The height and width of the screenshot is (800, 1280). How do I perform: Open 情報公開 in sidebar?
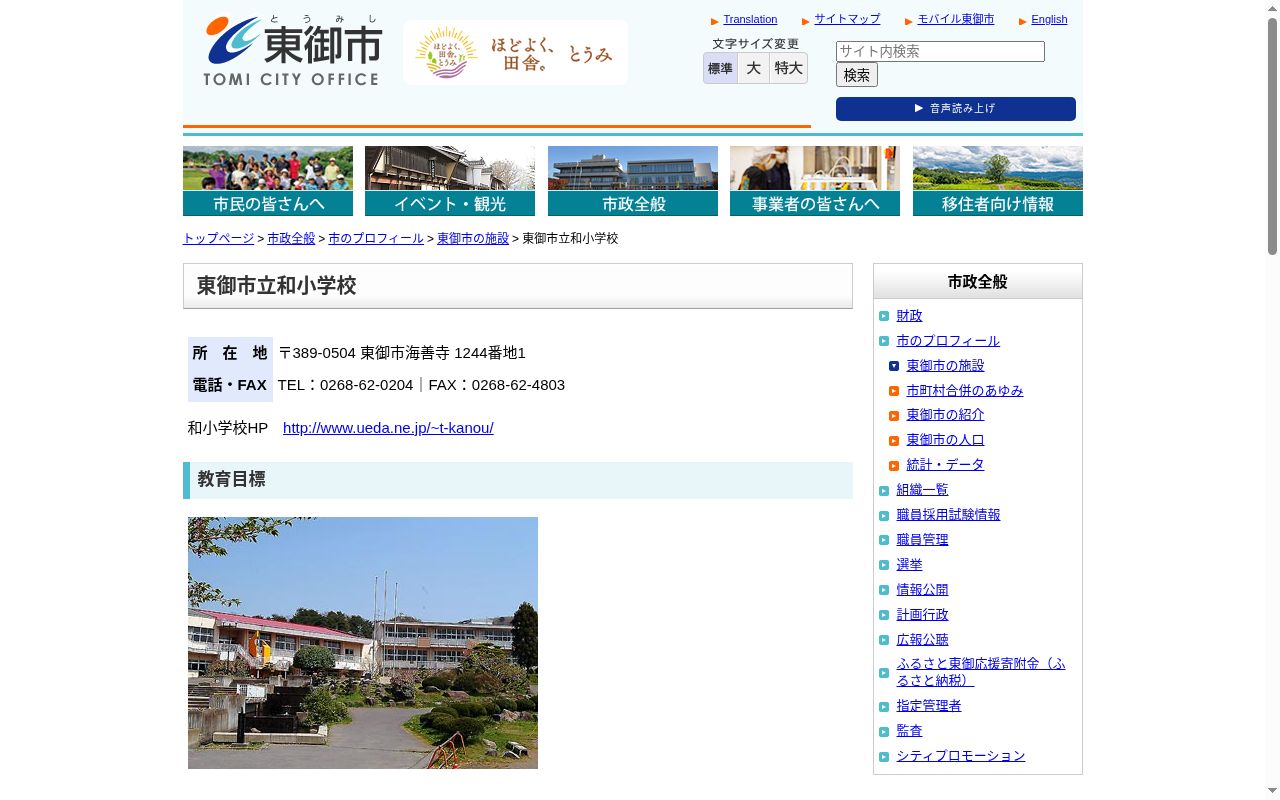tap(922, 590)
